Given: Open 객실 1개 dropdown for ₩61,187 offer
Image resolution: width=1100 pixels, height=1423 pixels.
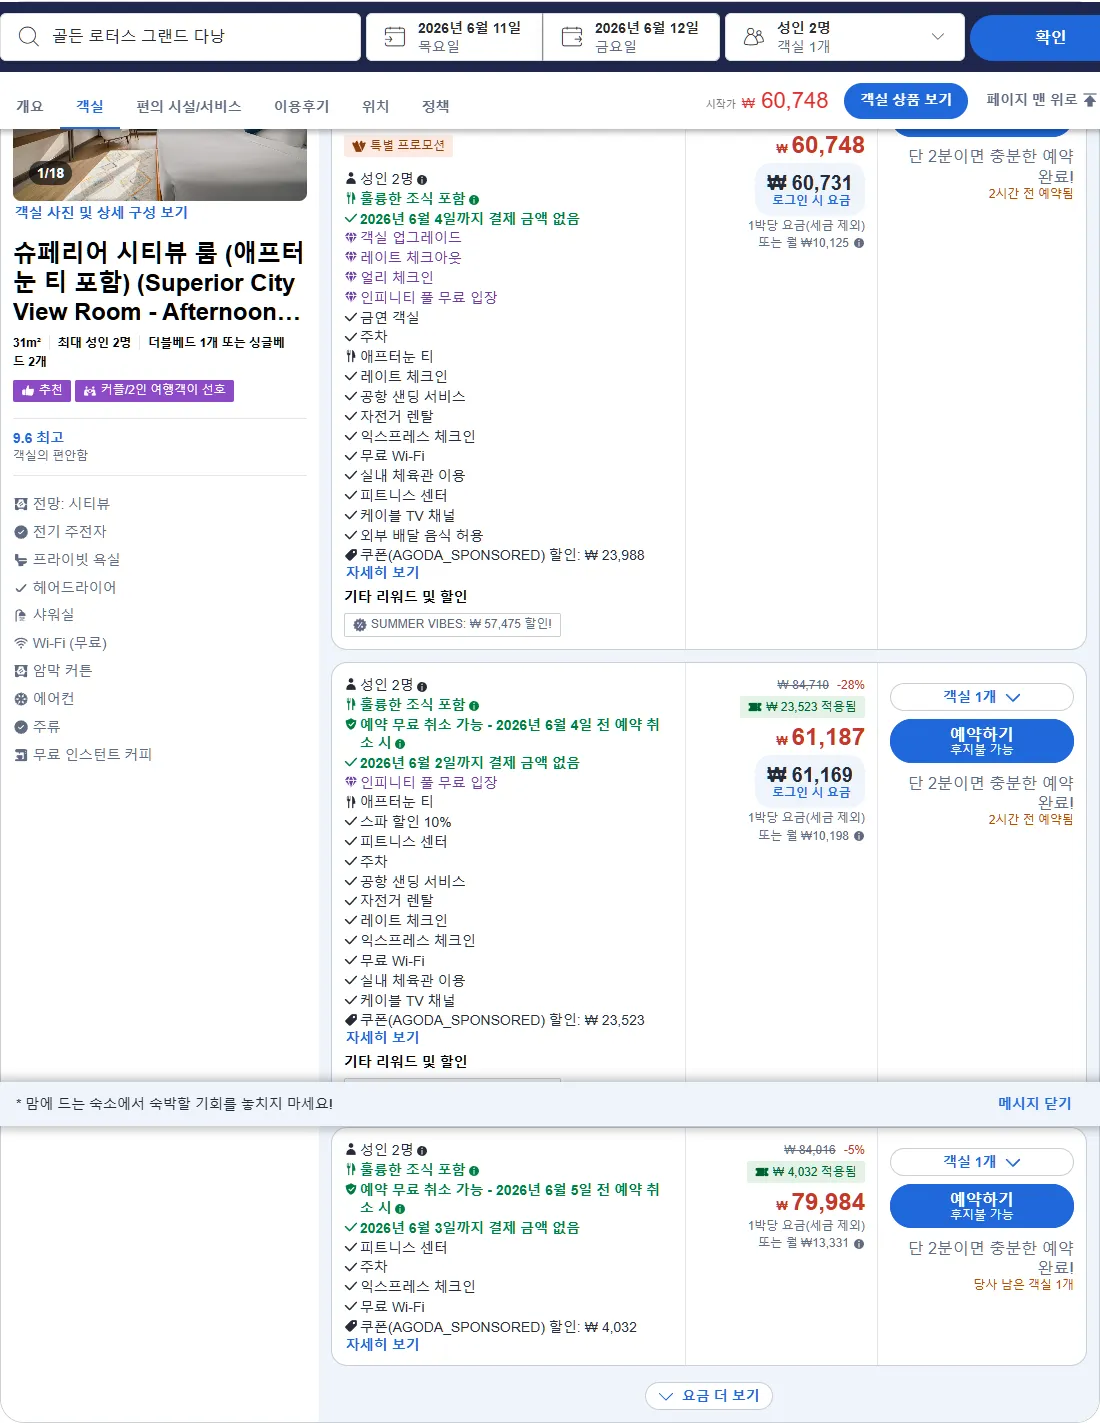Looking at the screenshot, I should tap(981, 697).
